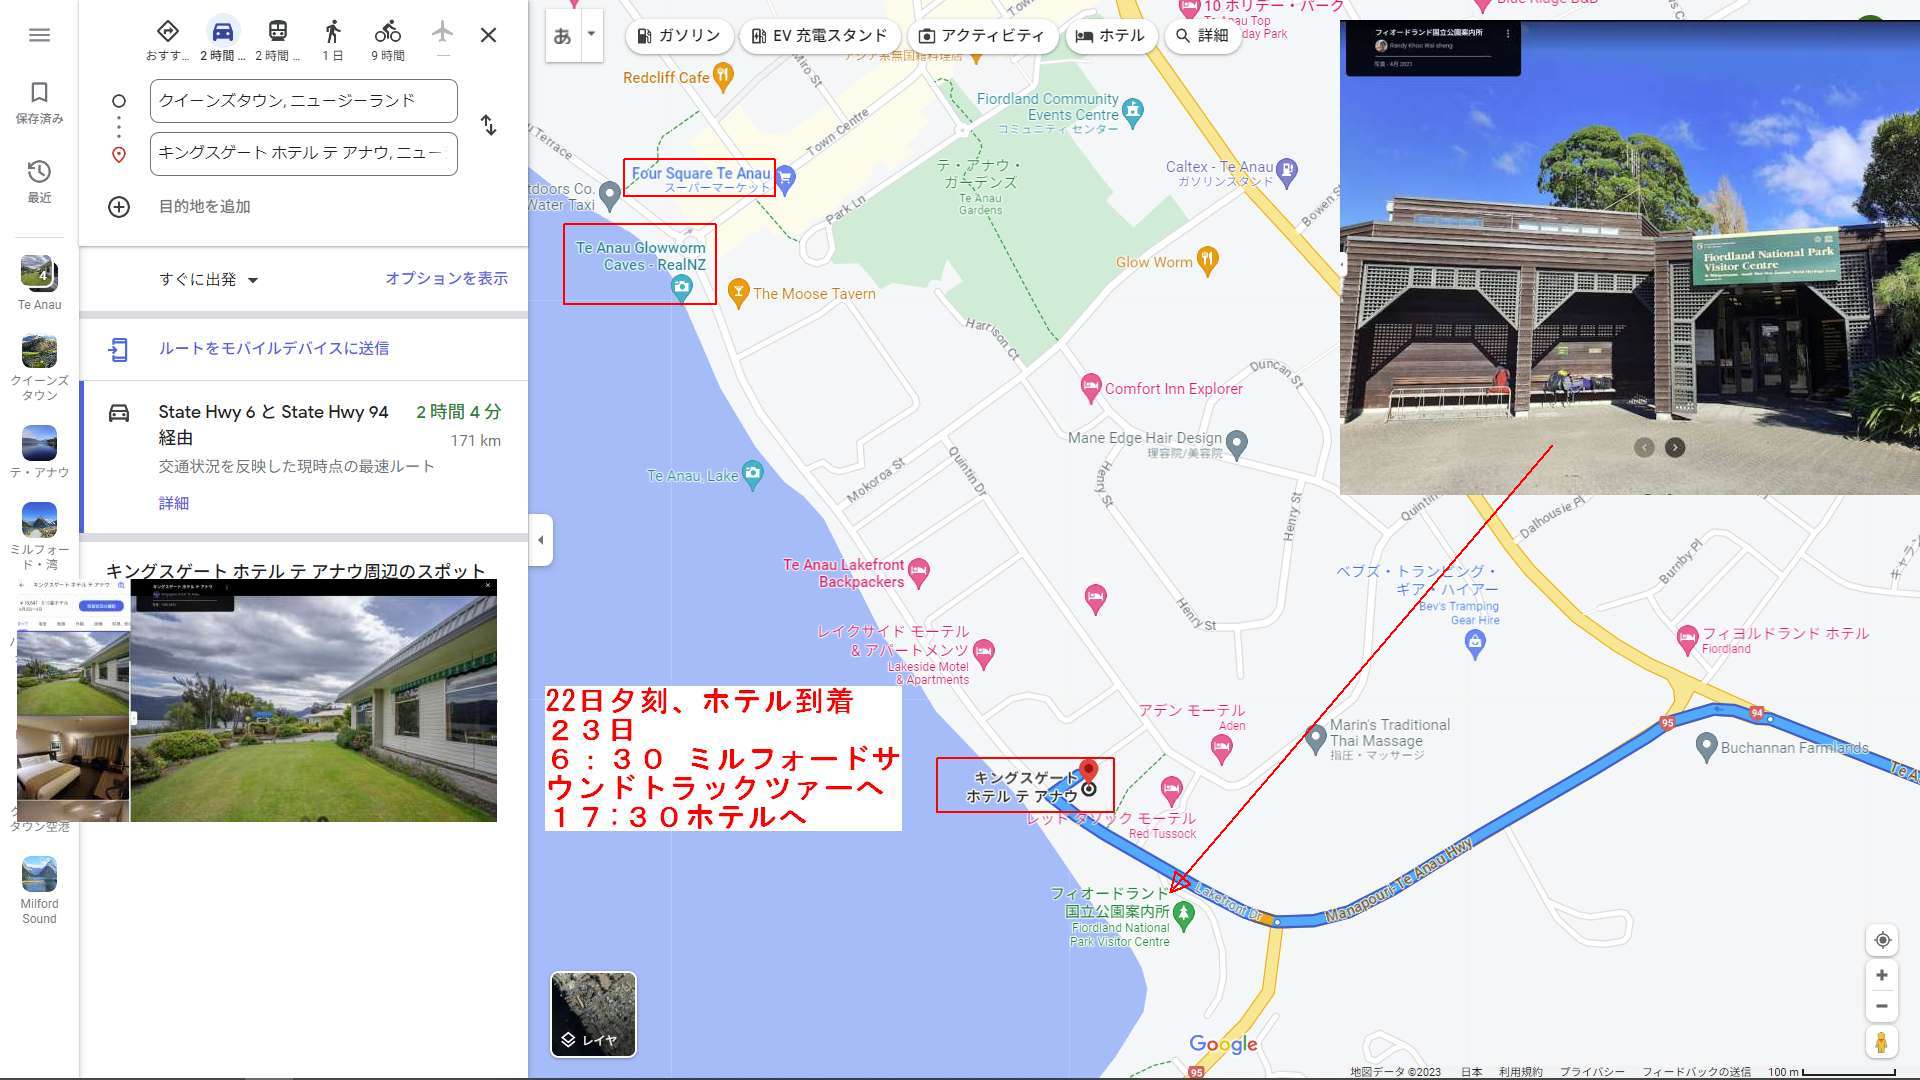Select the driving travel mode
The image size is (1920, 1080).
click(x=222, y=40)
